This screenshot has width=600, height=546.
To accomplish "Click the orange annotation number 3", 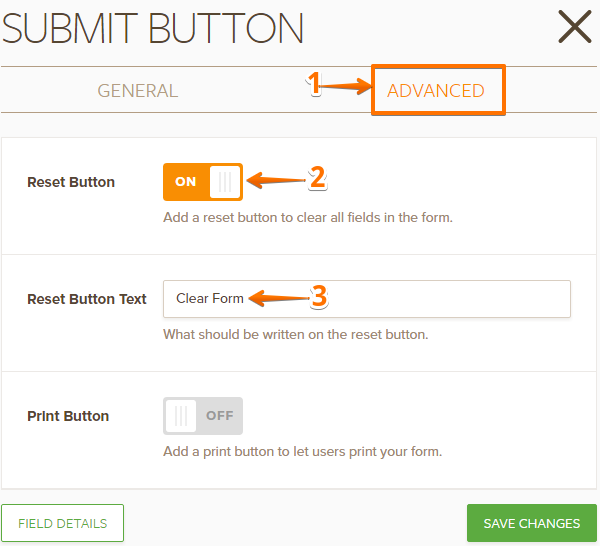I will (319, 296).
